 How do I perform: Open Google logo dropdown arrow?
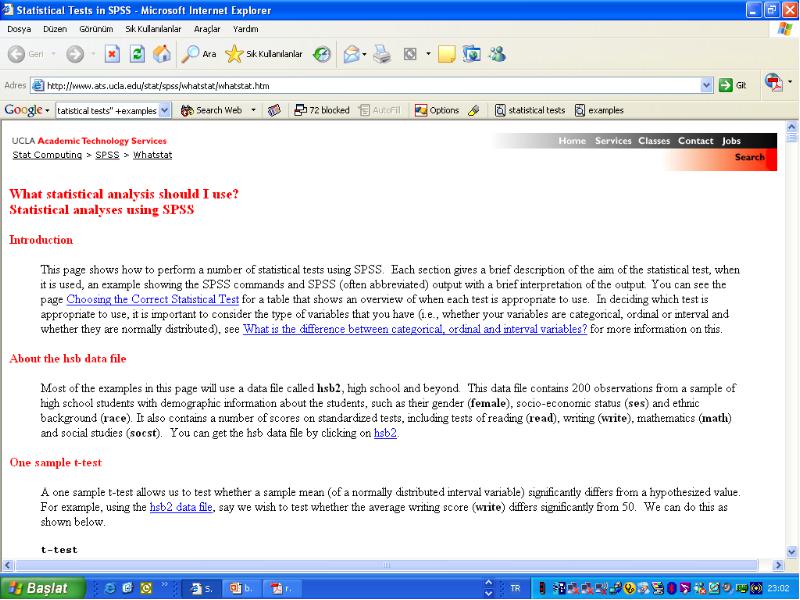tap(47, 110)
